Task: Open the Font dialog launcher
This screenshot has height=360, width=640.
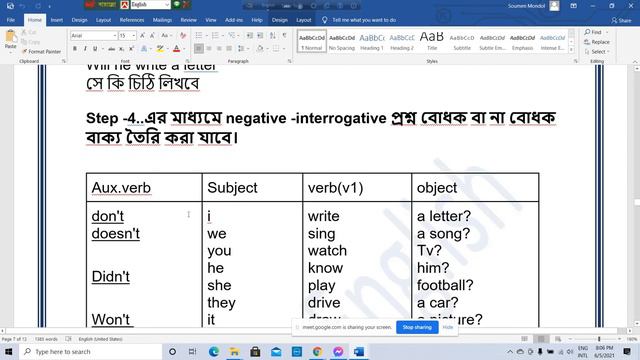Action: coord(187,61)
